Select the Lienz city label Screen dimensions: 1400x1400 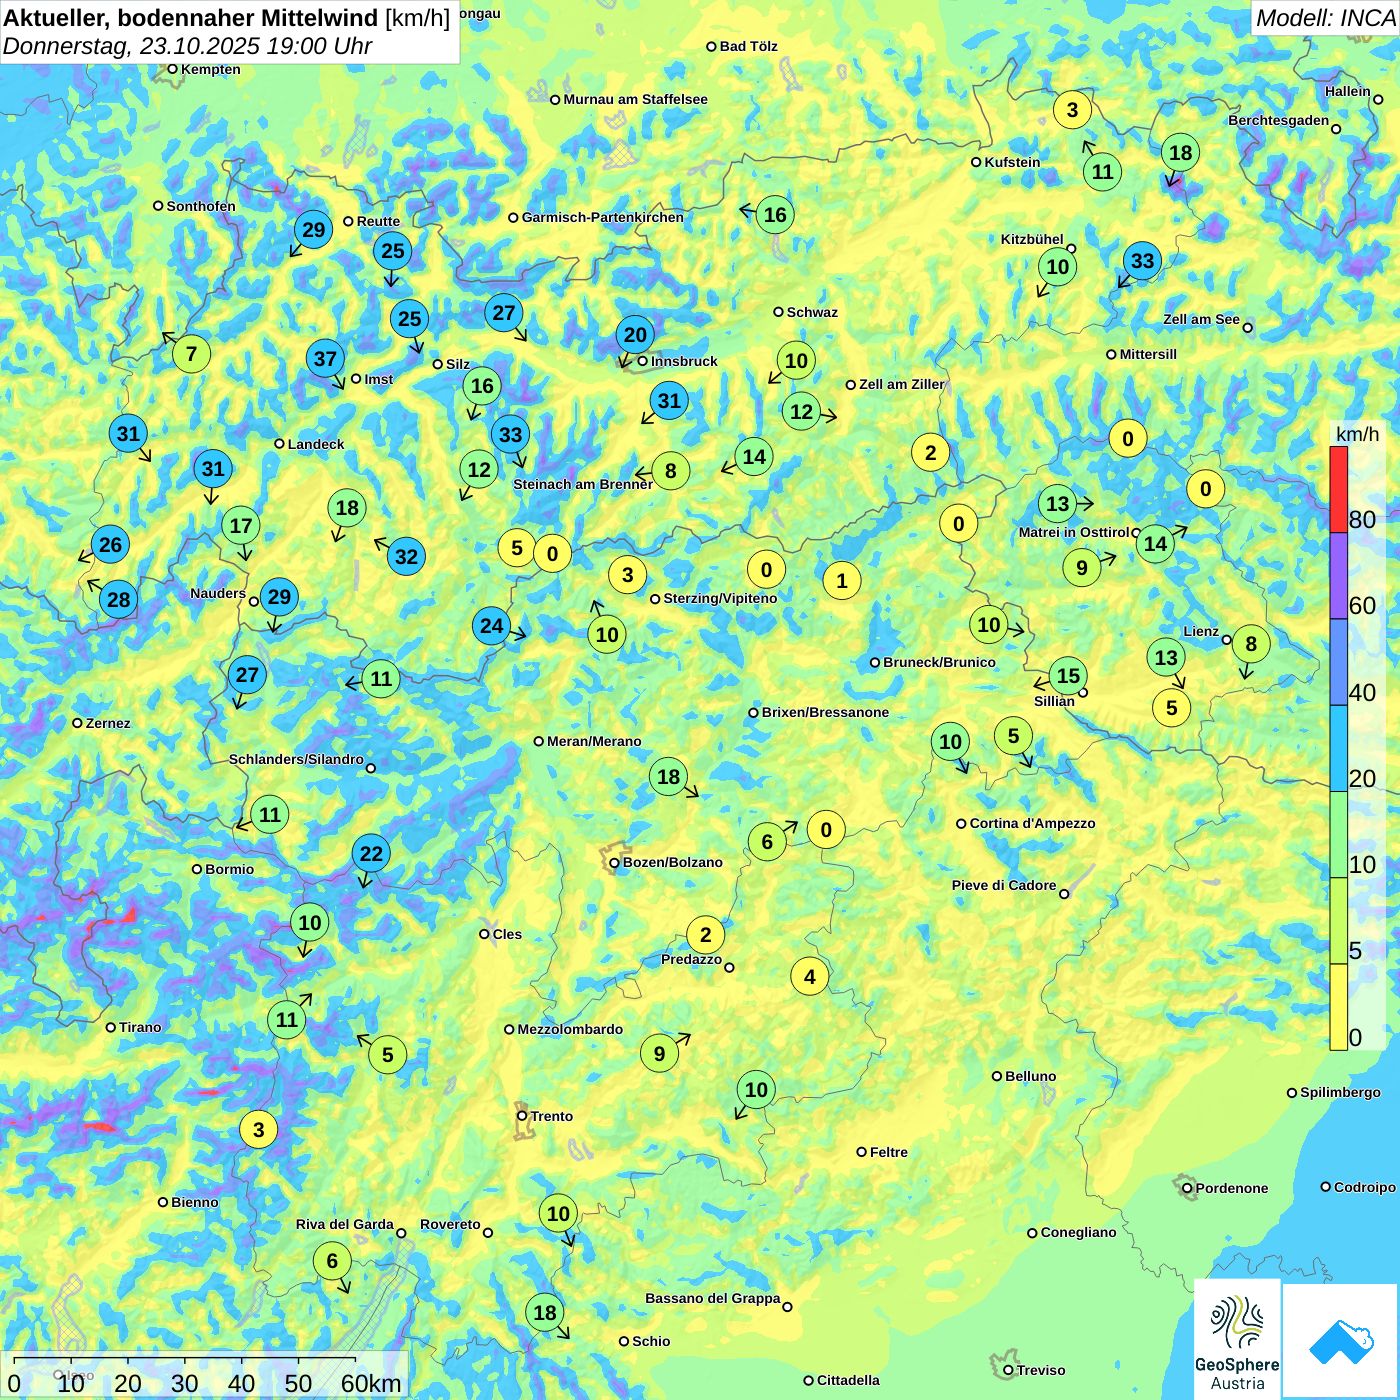(x=1201, y=631)
